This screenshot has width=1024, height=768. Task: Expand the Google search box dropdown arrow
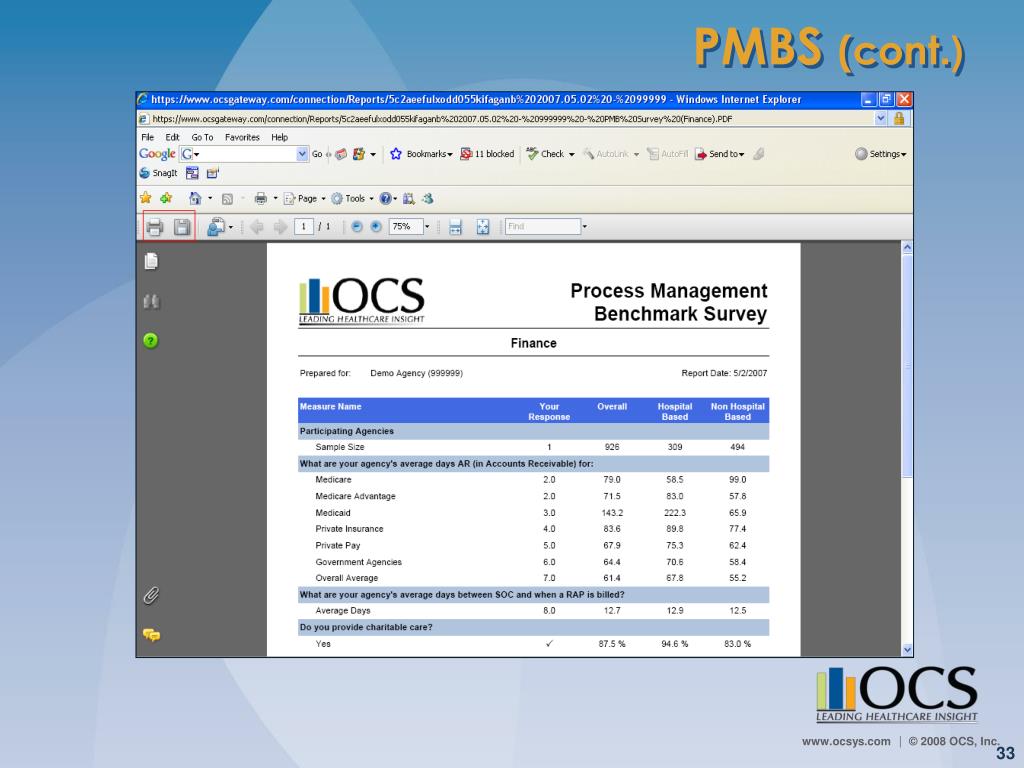[x=302, y=154]
